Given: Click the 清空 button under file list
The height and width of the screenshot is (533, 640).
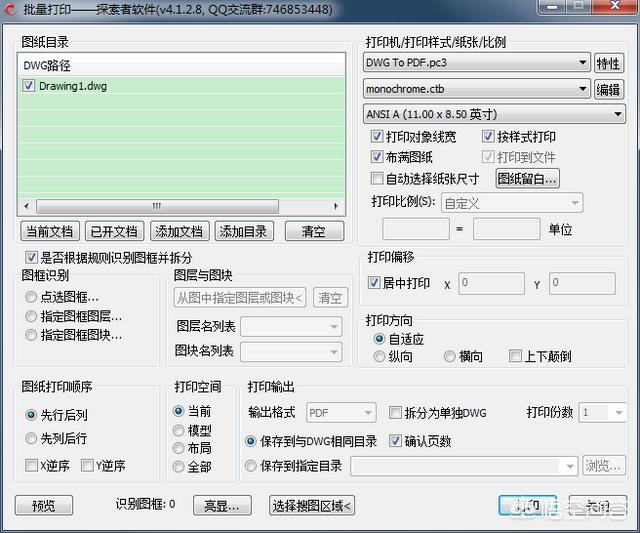Looking at the screenshot, I should (314, 231).
